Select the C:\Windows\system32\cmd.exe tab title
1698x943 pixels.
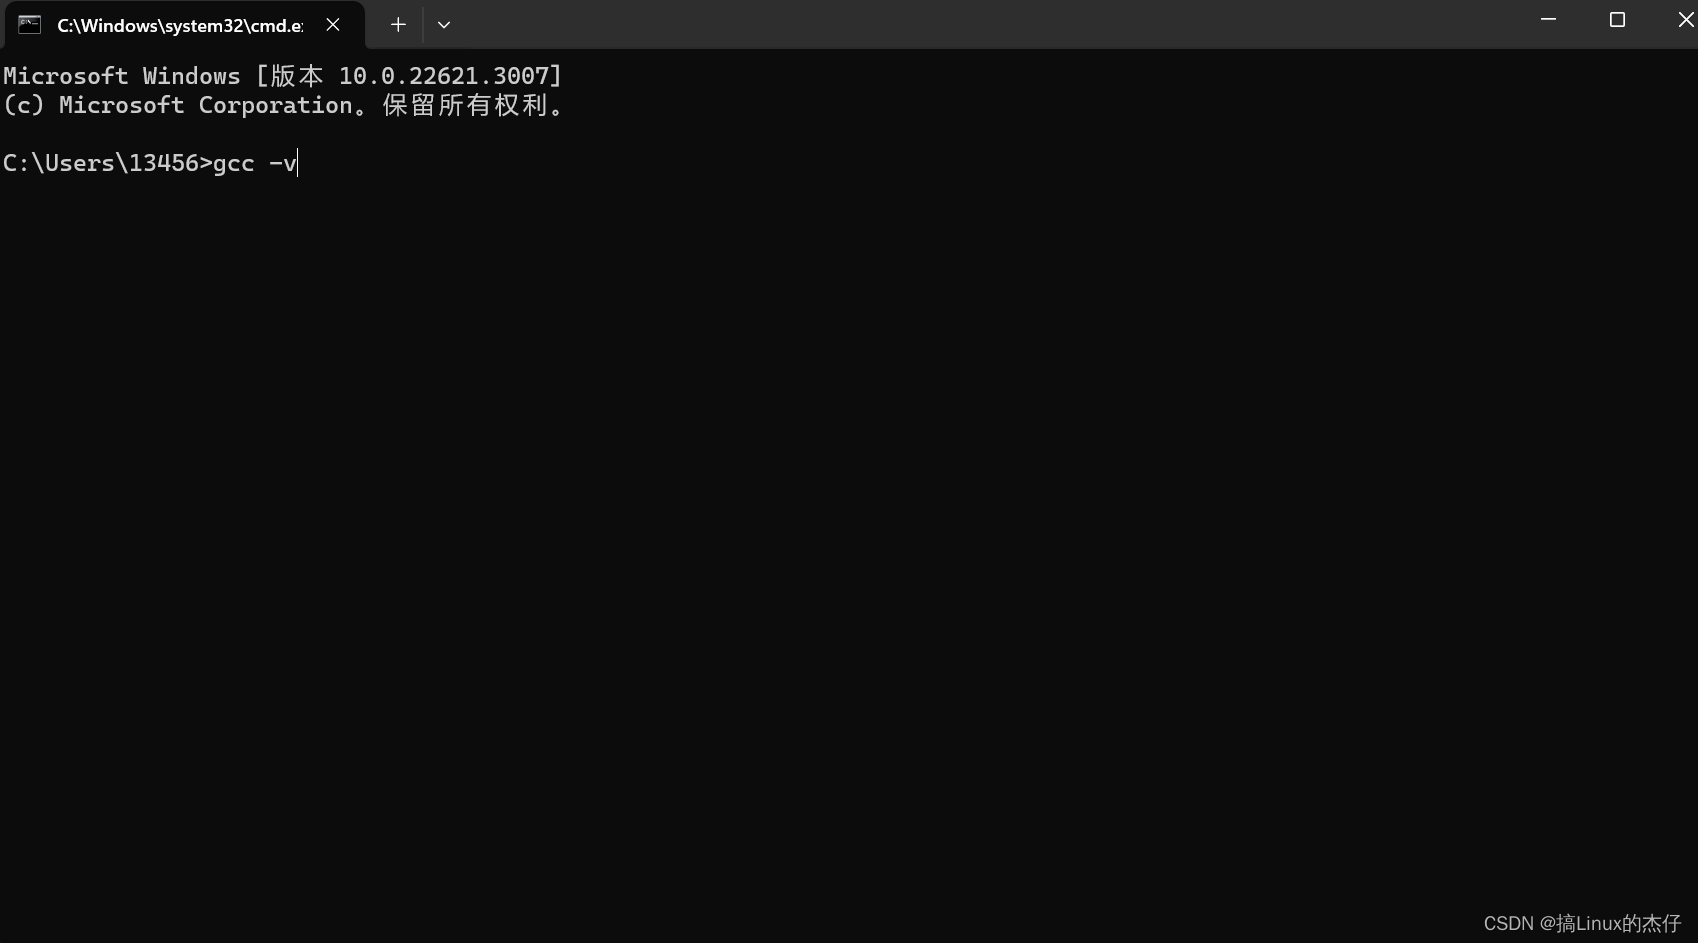click(x=180, y=26)
